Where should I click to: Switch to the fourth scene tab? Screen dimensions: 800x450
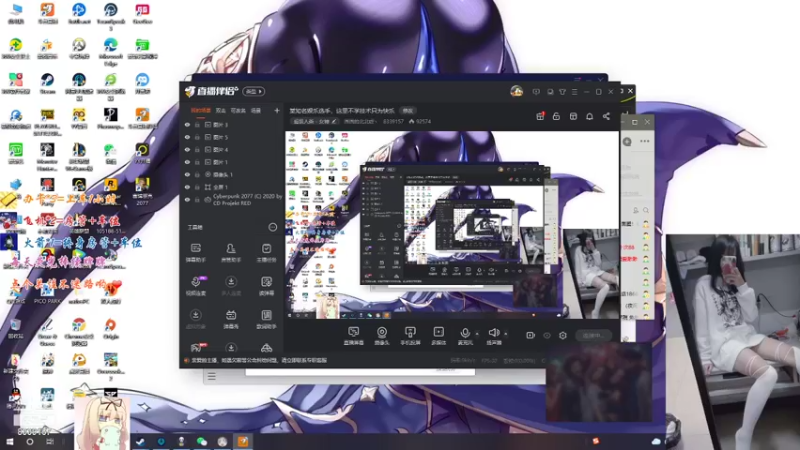256,110
